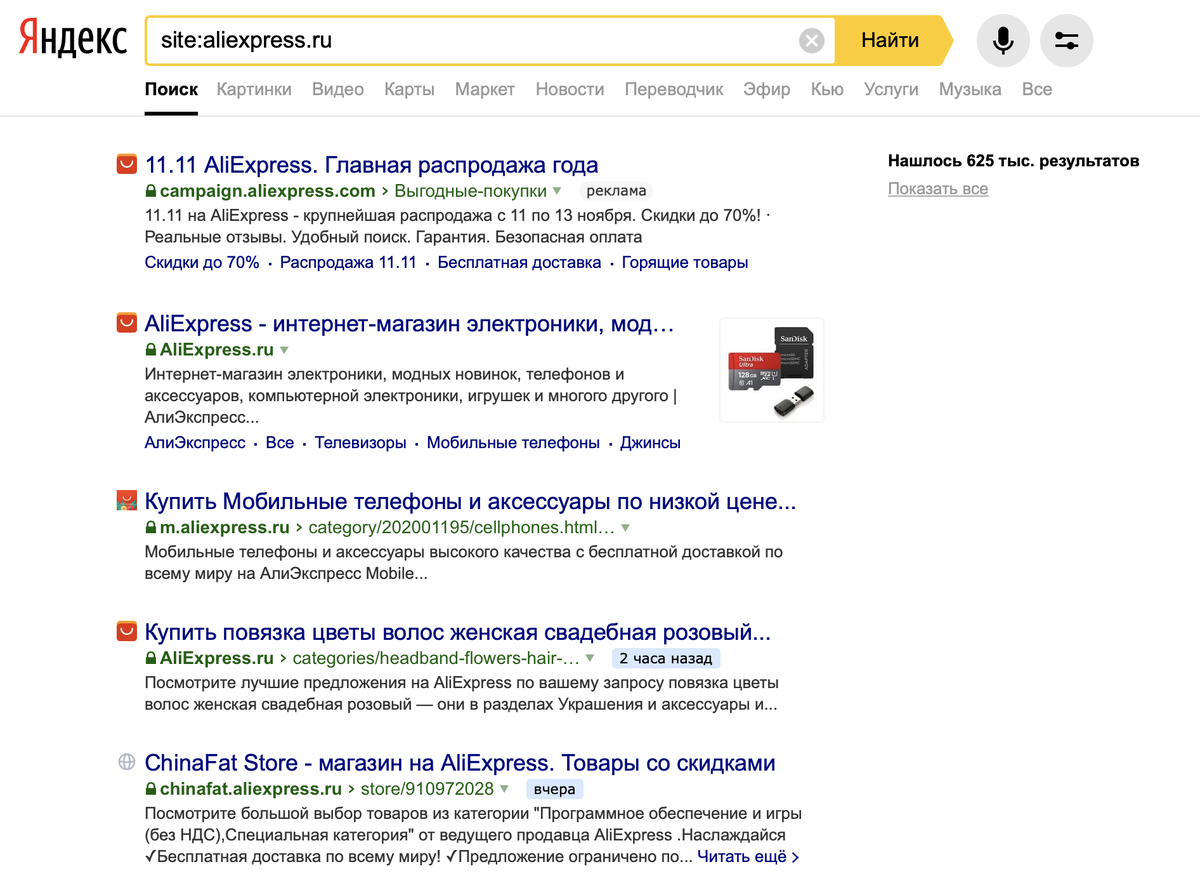Switch to the Видео tab
This screenshot has width=1200, height=876.
[338, 89]
